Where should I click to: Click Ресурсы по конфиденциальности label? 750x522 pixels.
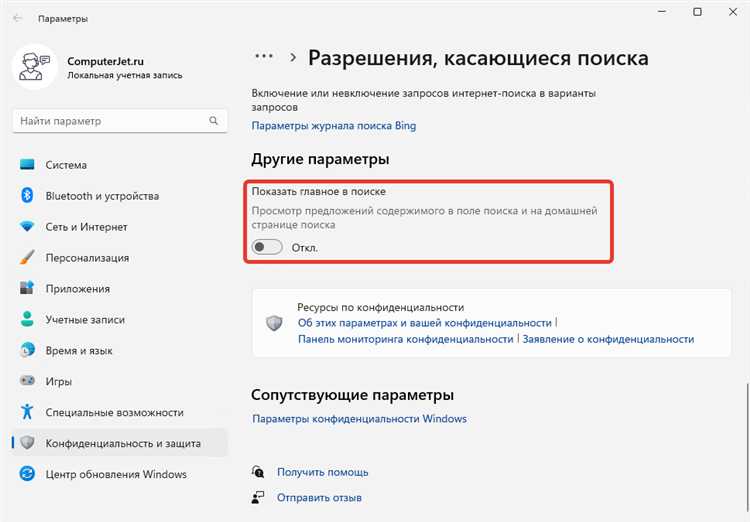(381, 307)
